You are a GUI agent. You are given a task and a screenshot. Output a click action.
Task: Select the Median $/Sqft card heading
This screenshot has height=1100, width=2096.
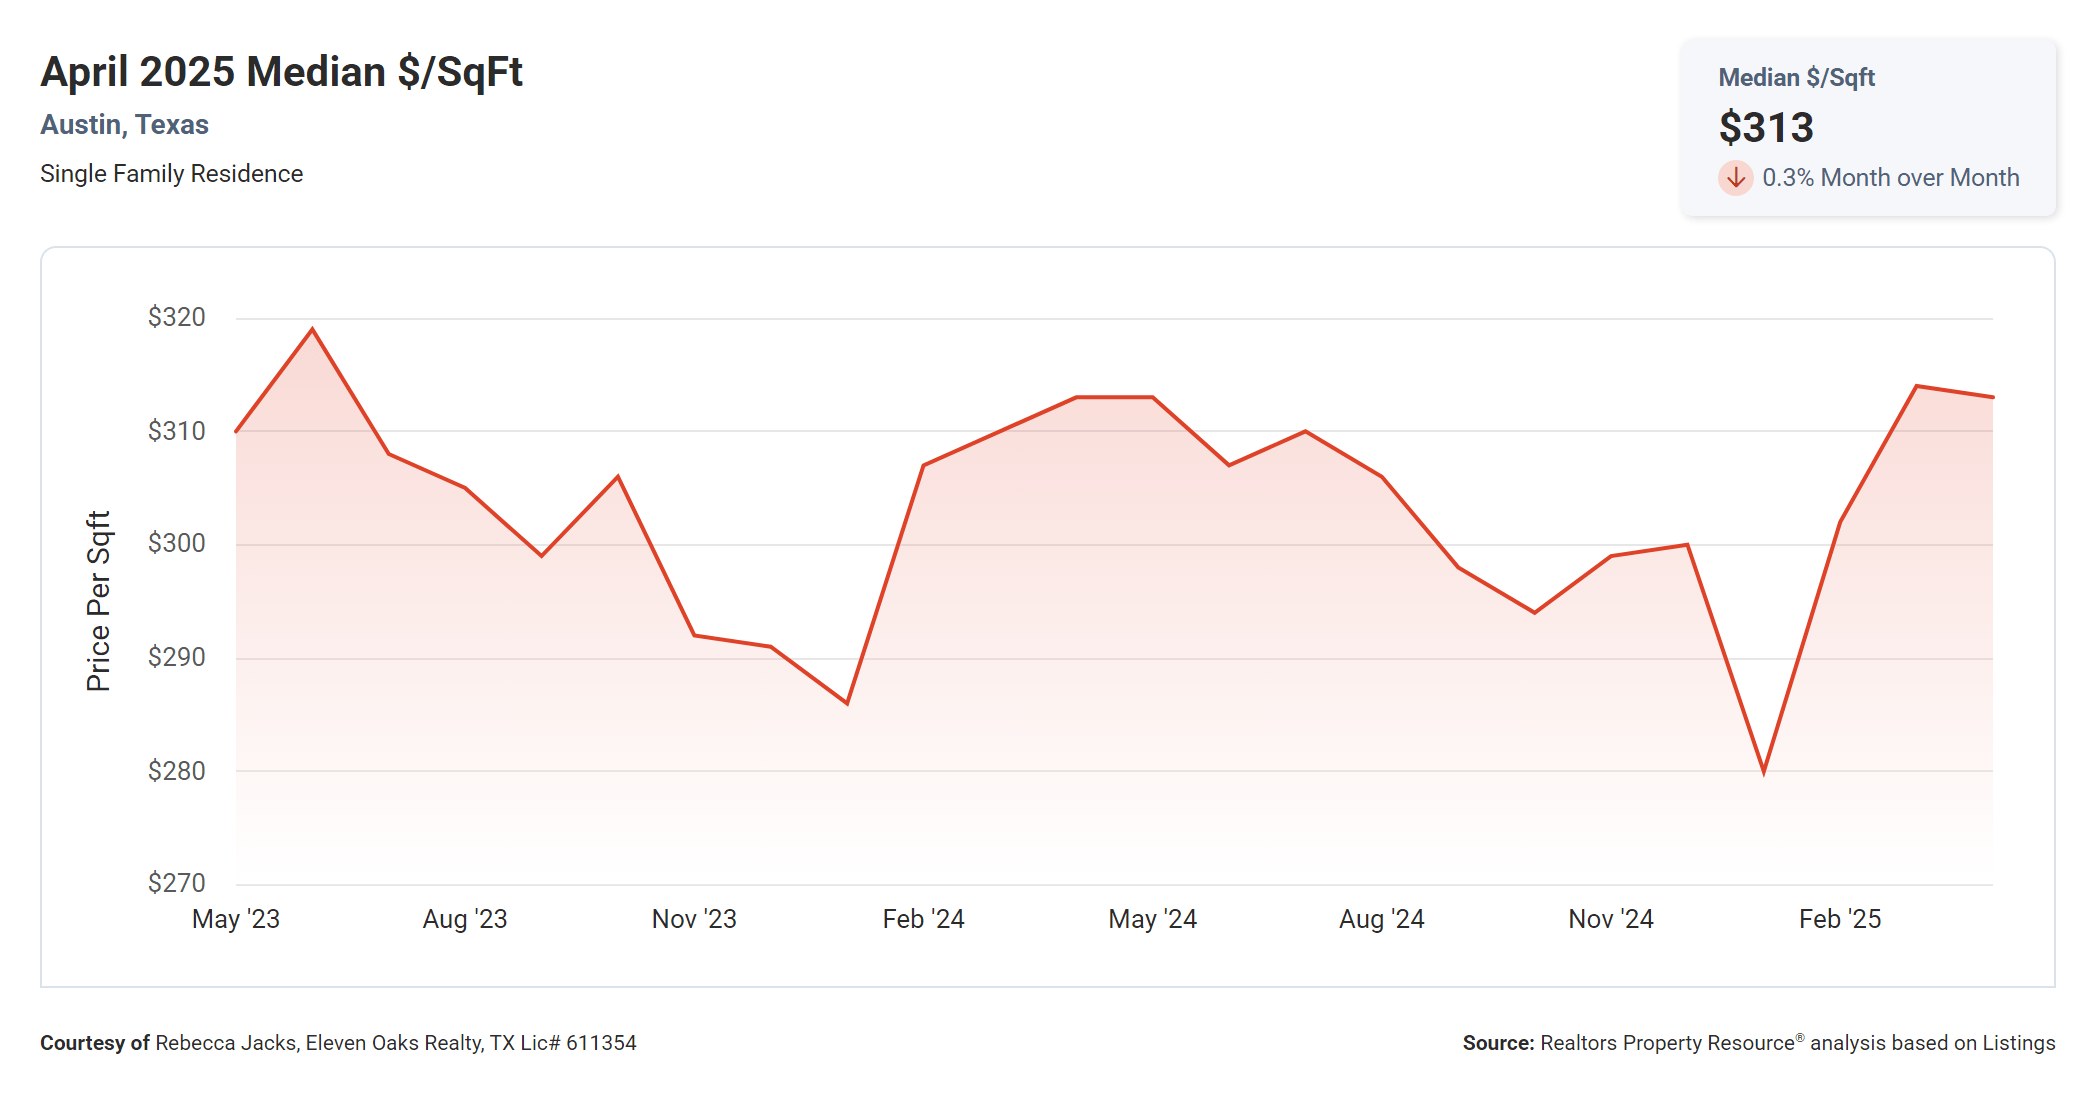coord(1796,78)
